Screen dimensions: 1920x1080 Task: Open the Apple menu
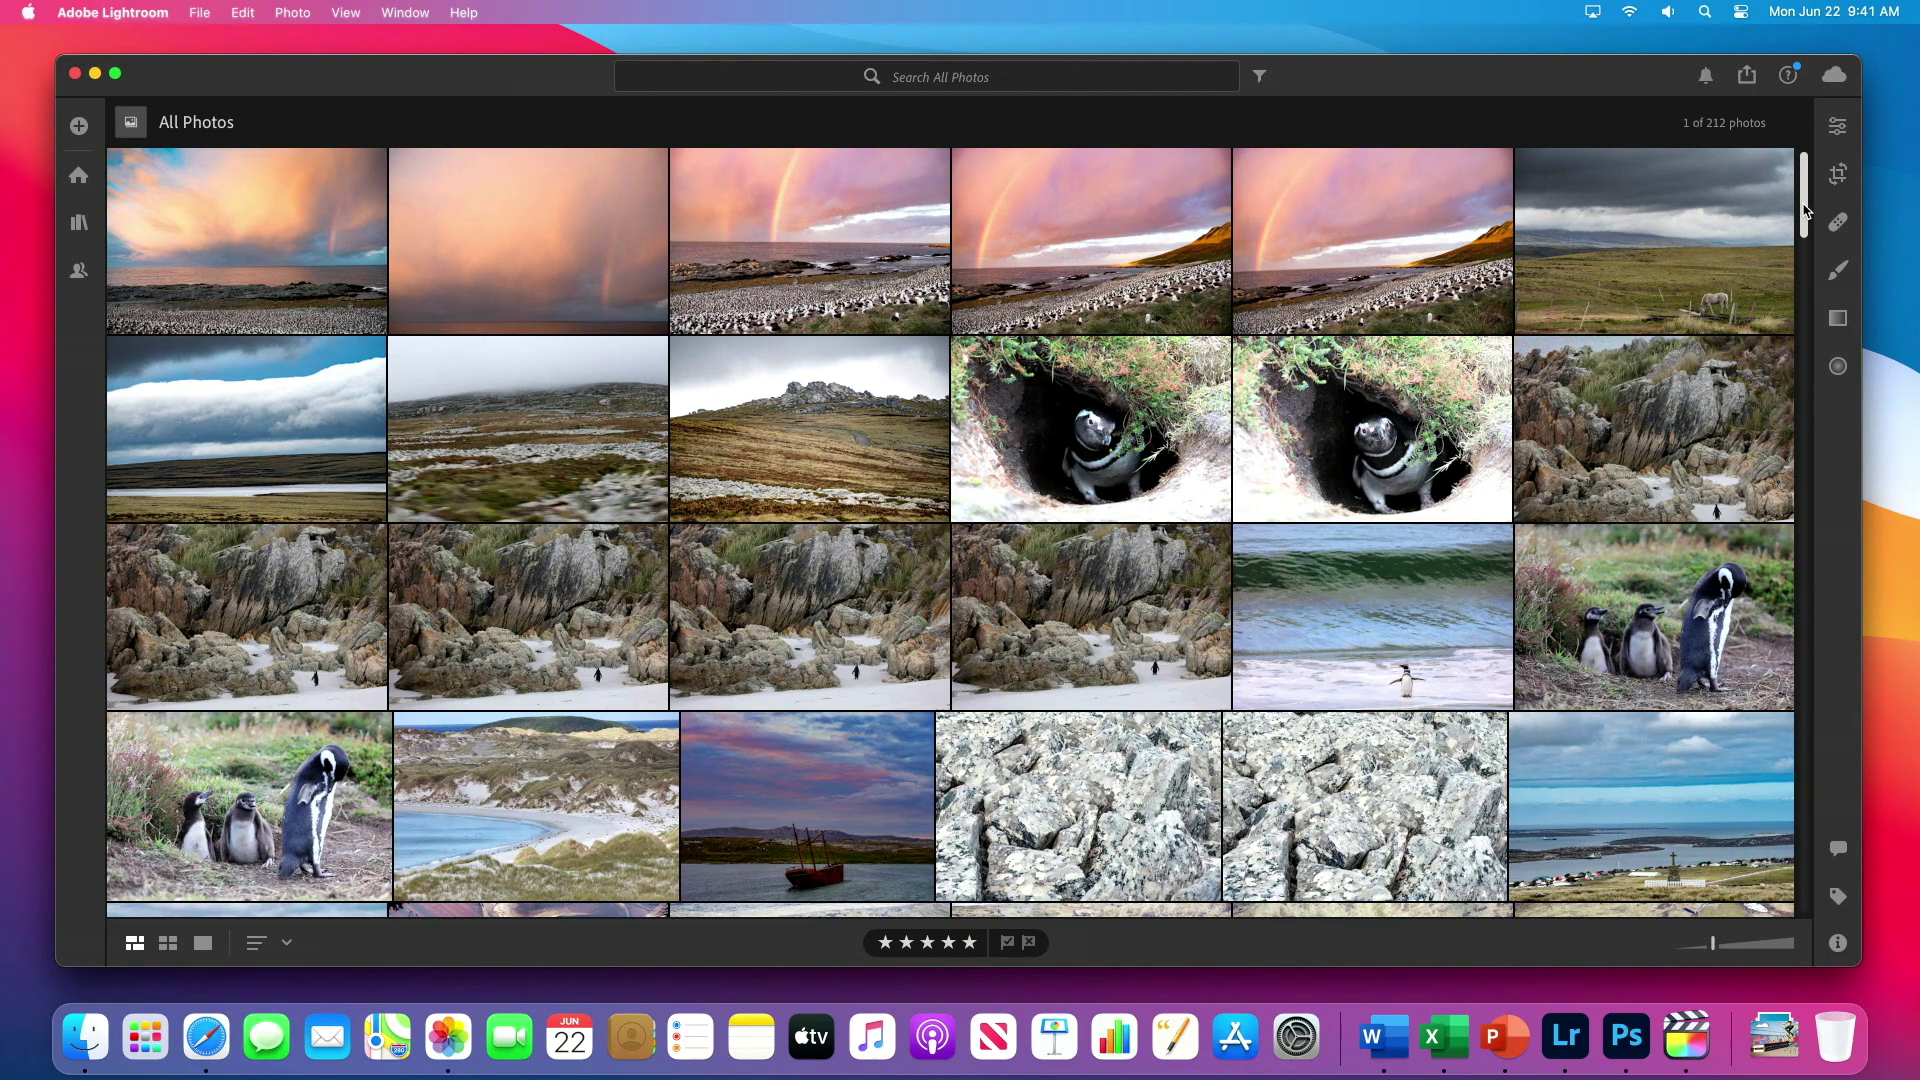(27, 12)
